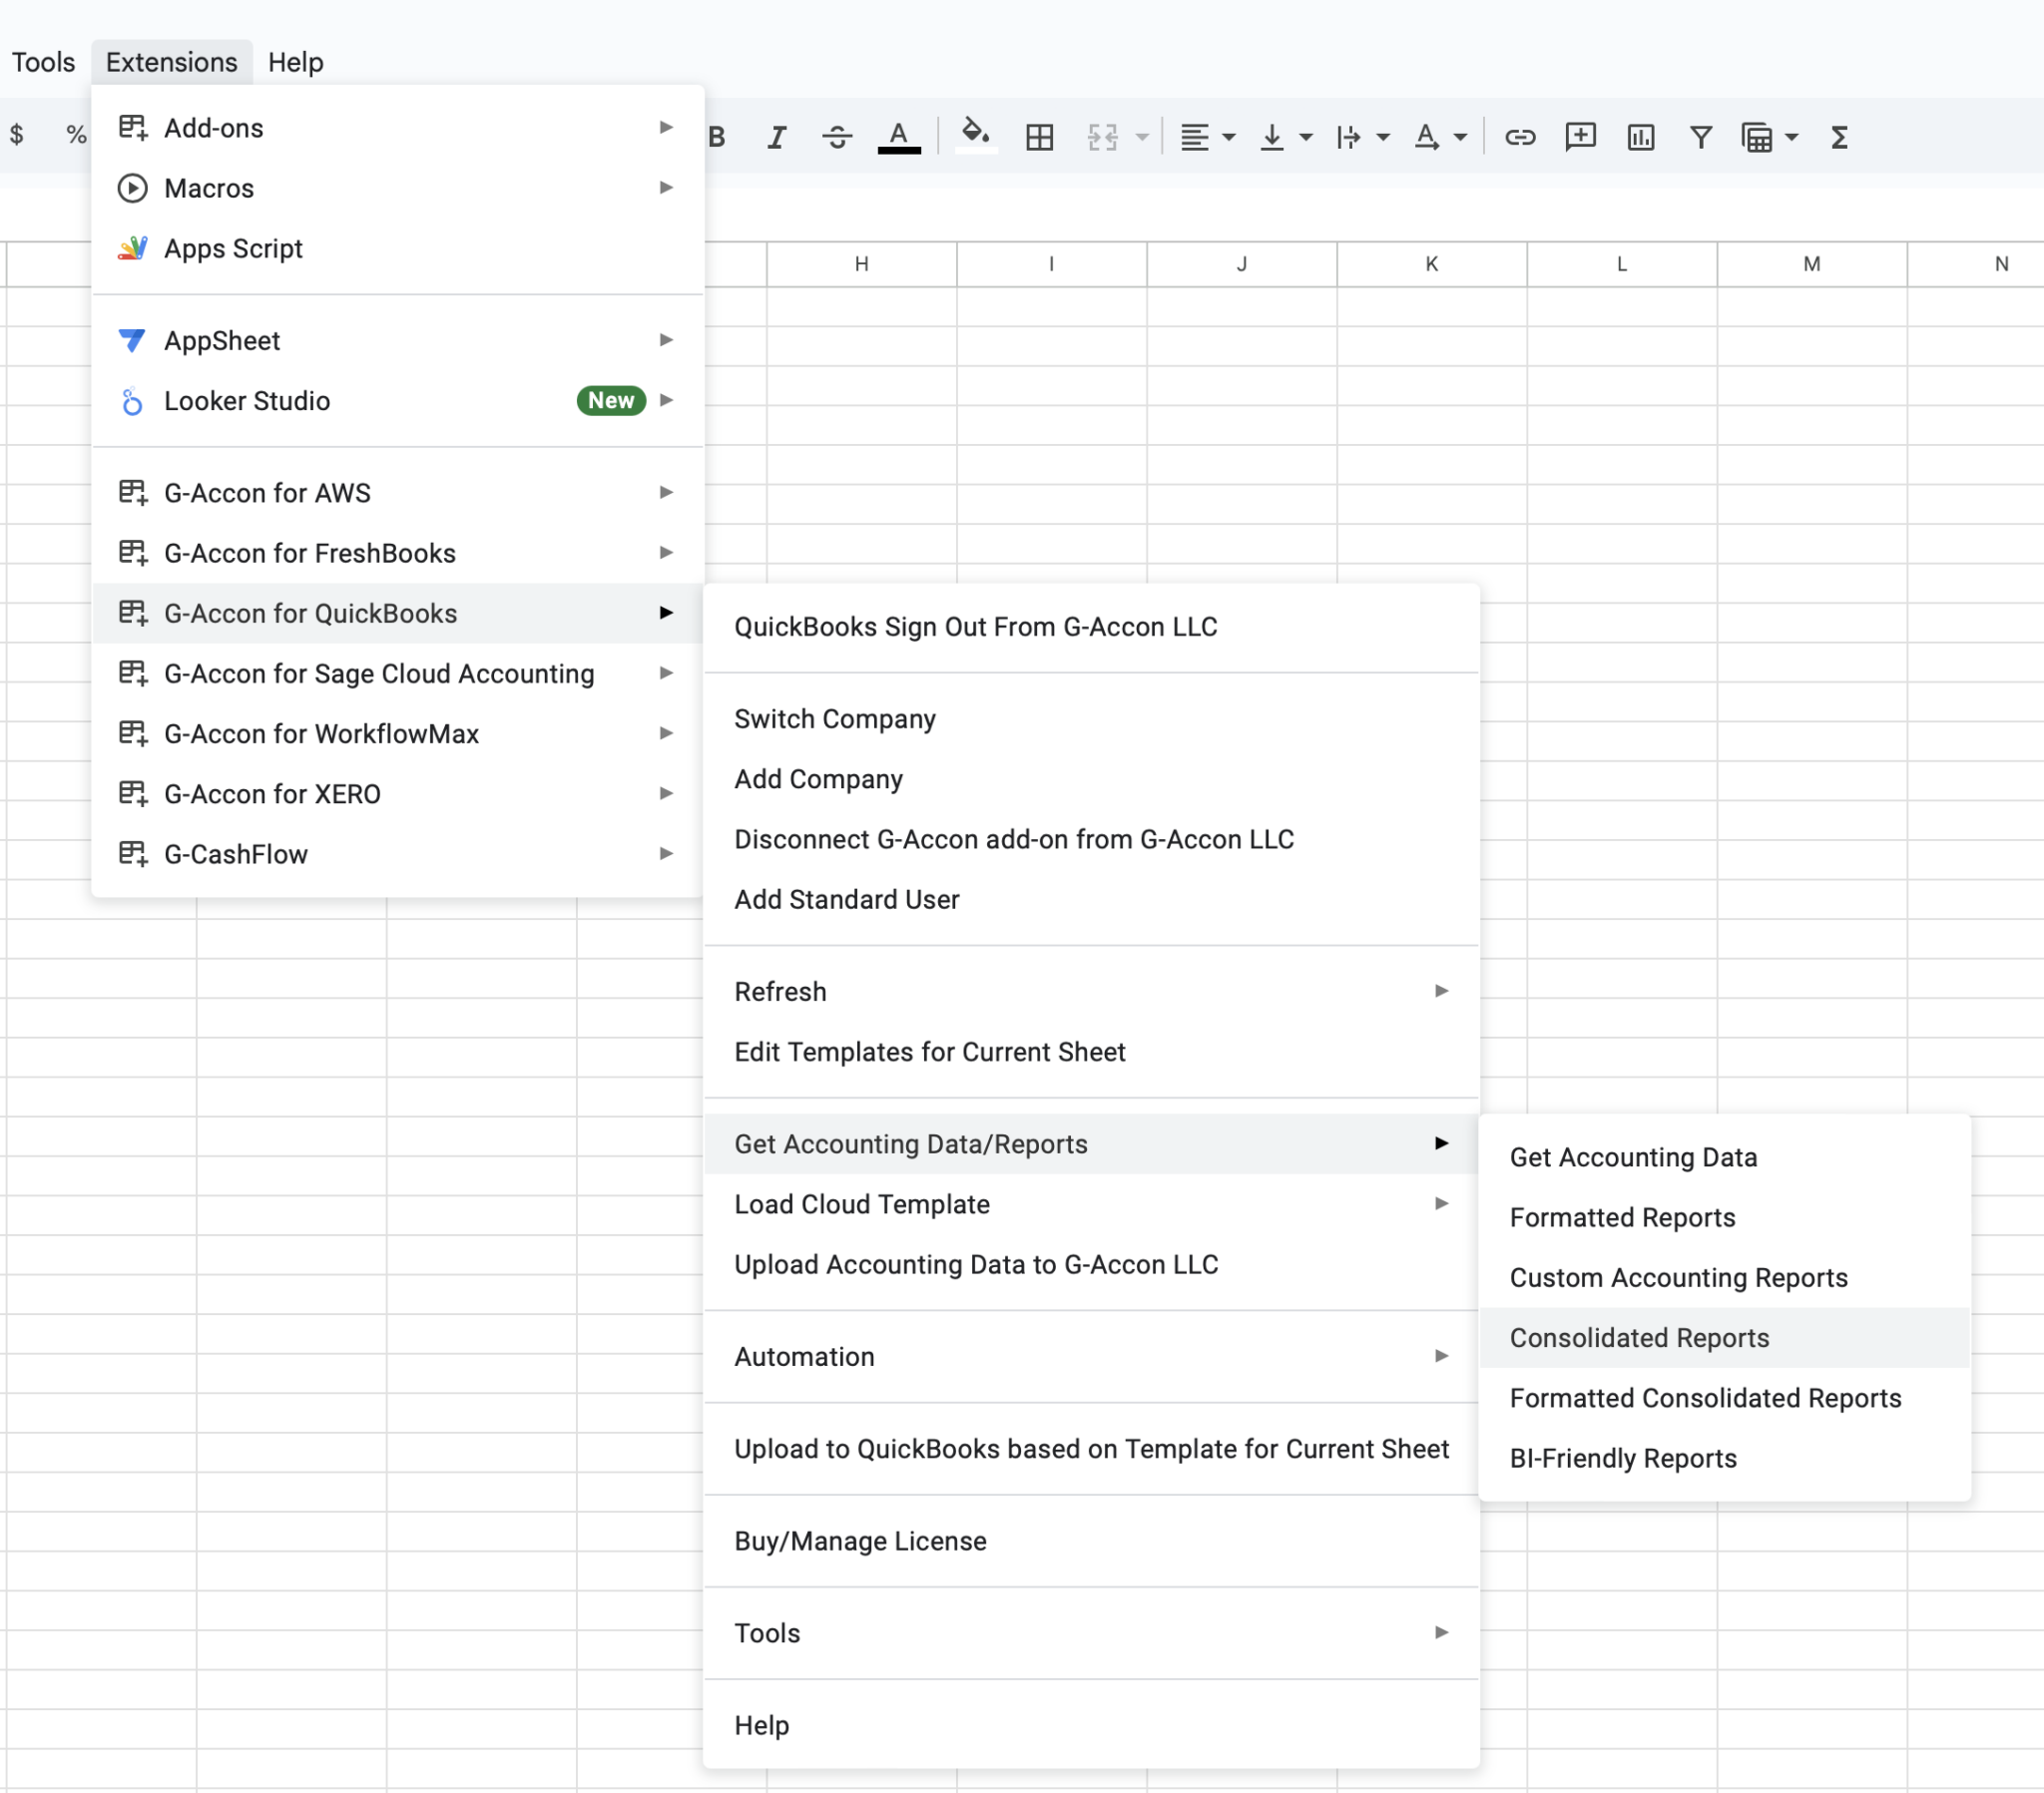Expand G-Accon for Sage Cloud Accounting
Screen dimensions: 2044x1793
coord(397,673)
